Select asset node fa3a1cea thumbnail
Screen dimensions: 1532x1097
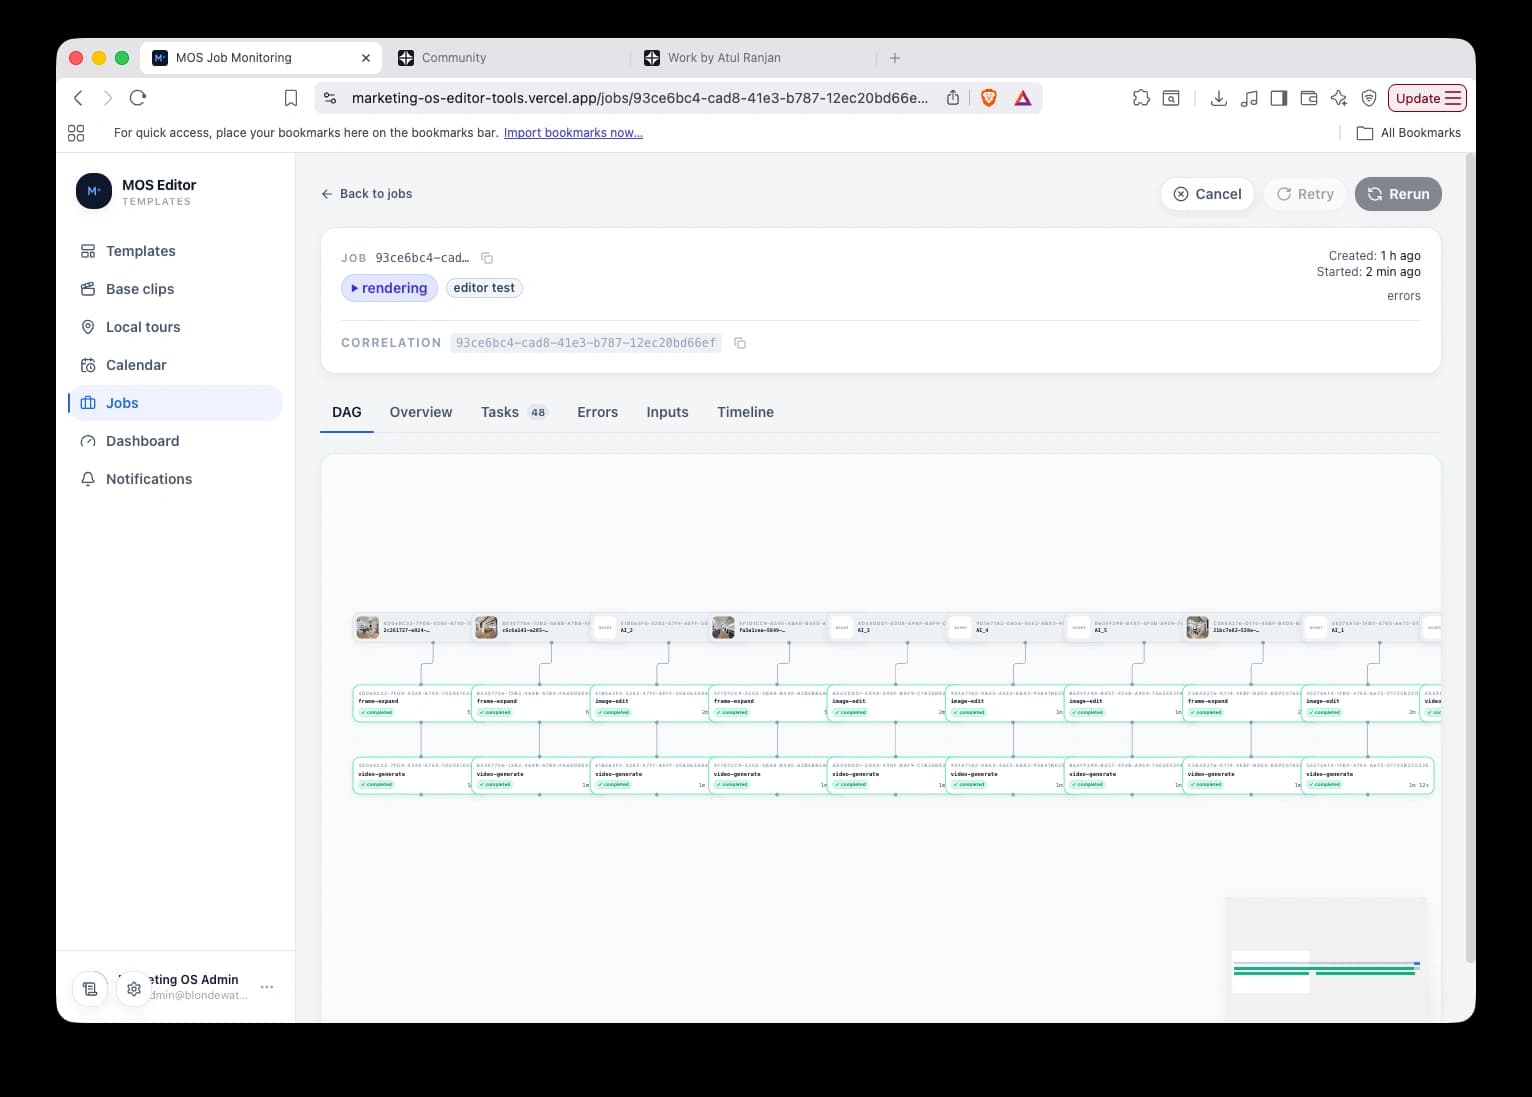coord(723,627)
